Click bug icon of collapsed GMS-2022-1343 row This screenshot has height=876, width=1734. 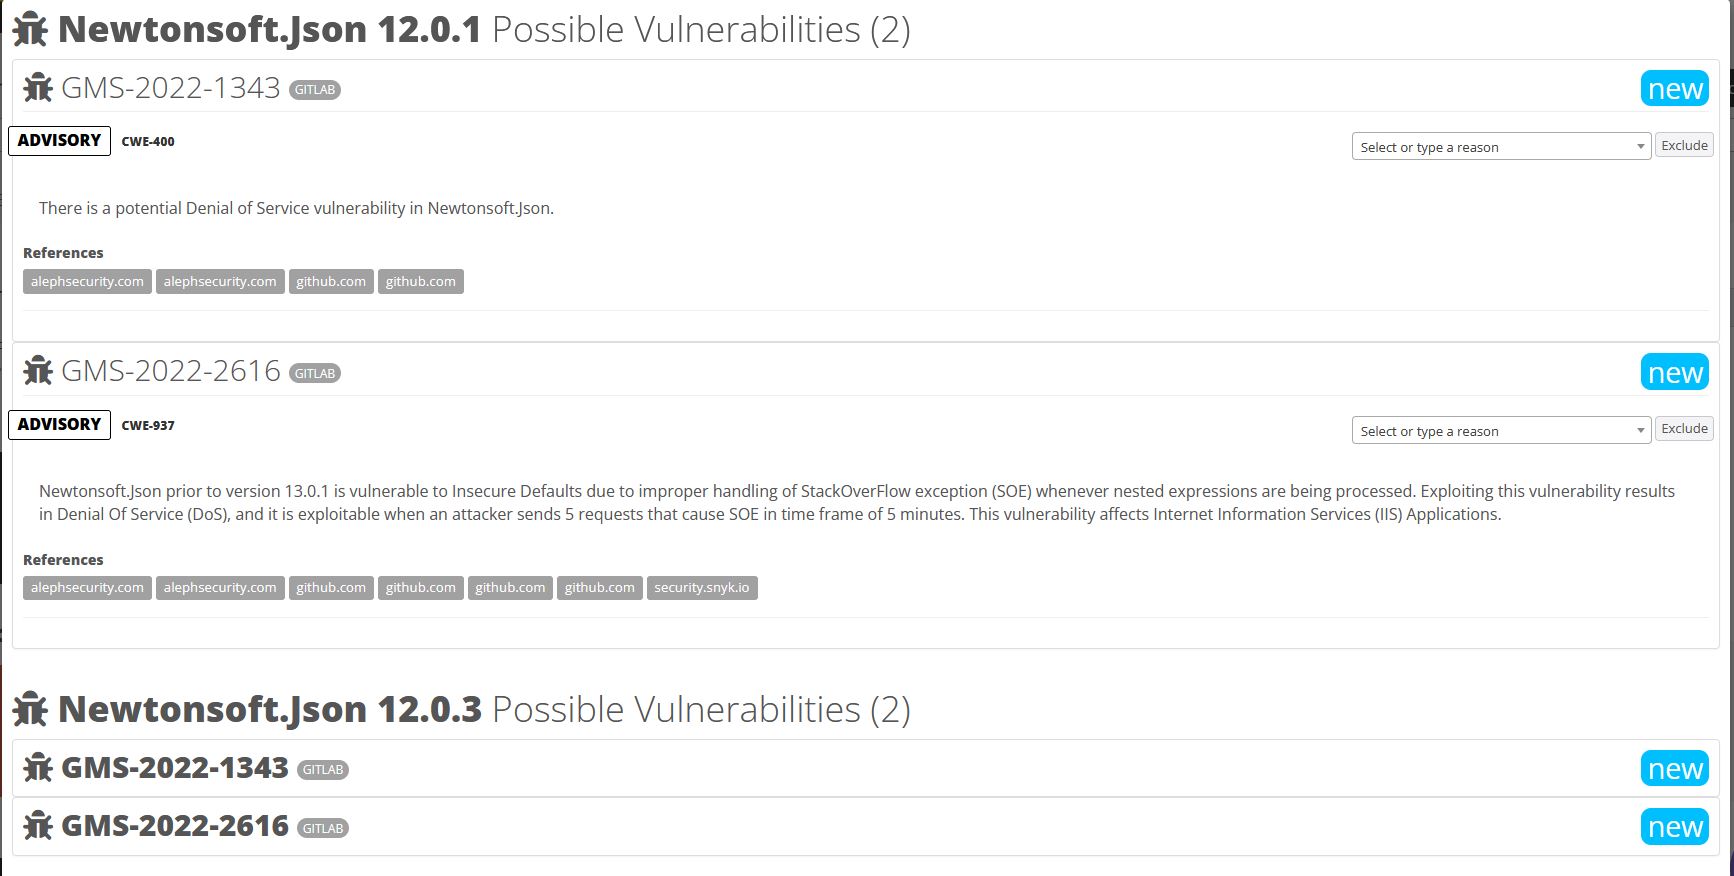[x=38, y=768]
